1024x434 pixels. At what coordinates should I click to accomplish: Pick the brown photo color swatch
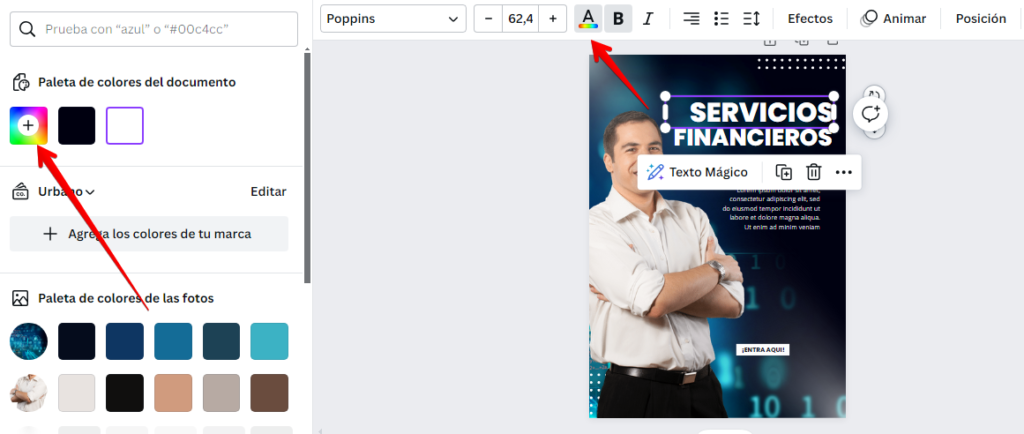click(269, 393)
